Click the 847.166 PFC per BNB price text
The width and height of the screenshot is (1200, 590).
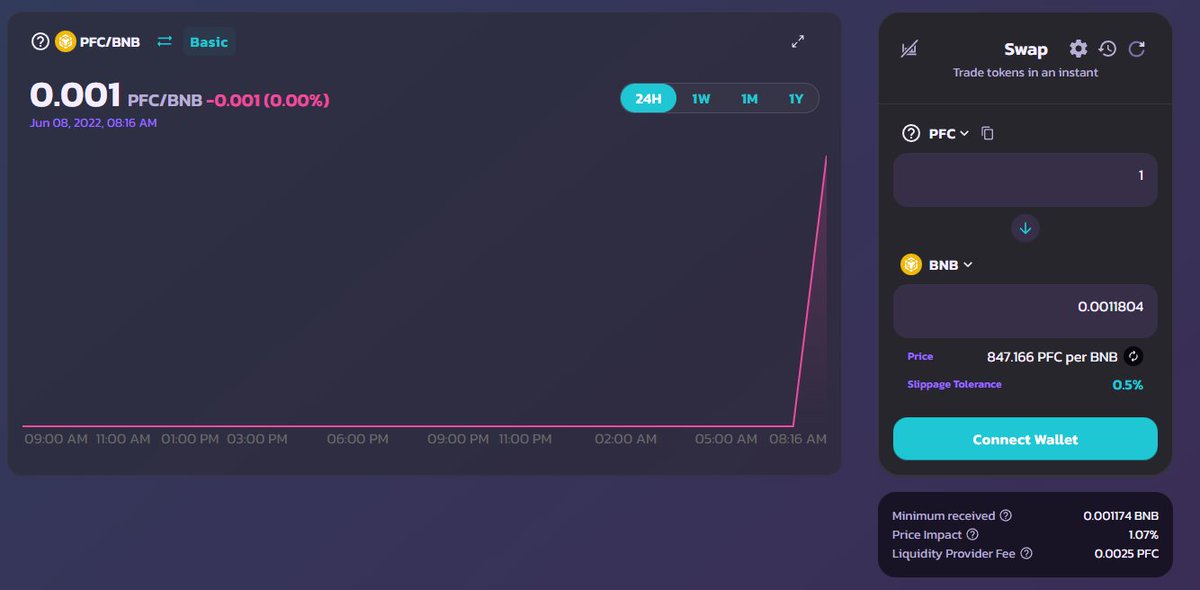coord(1052,356)
